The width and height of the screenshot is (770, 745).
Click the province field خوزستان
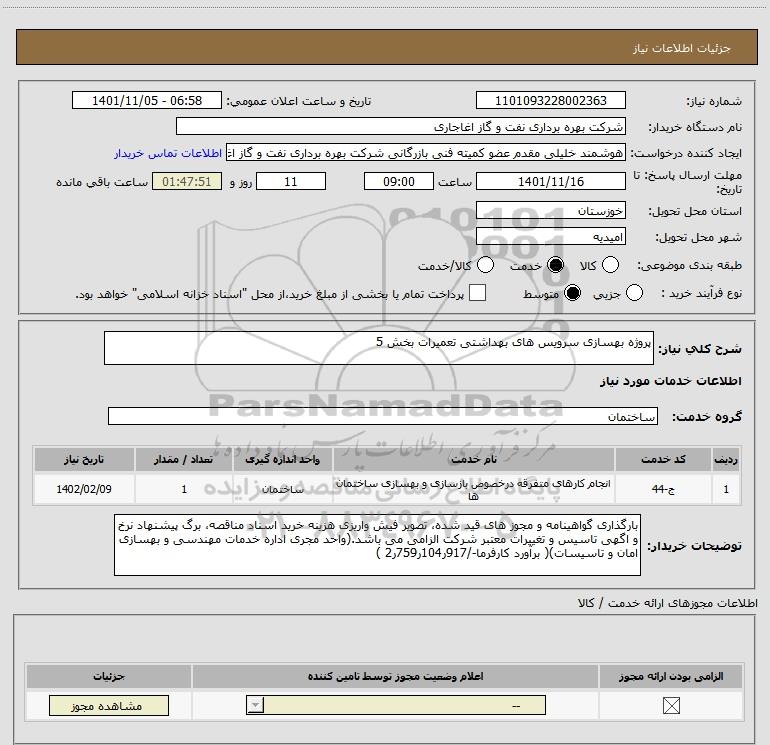pyautogui.click(x=550, y=211)
